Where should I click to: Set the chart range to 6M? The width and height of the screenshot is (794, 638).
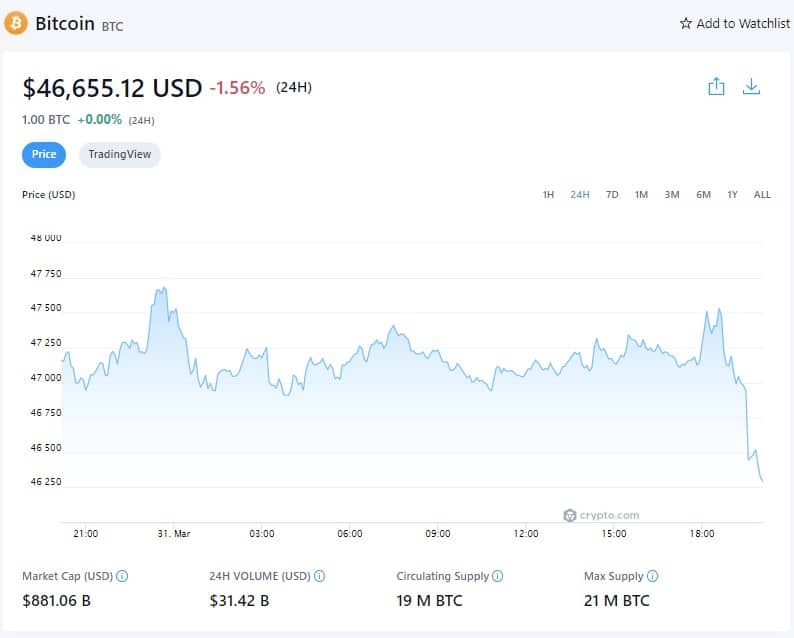coord(703,194)
